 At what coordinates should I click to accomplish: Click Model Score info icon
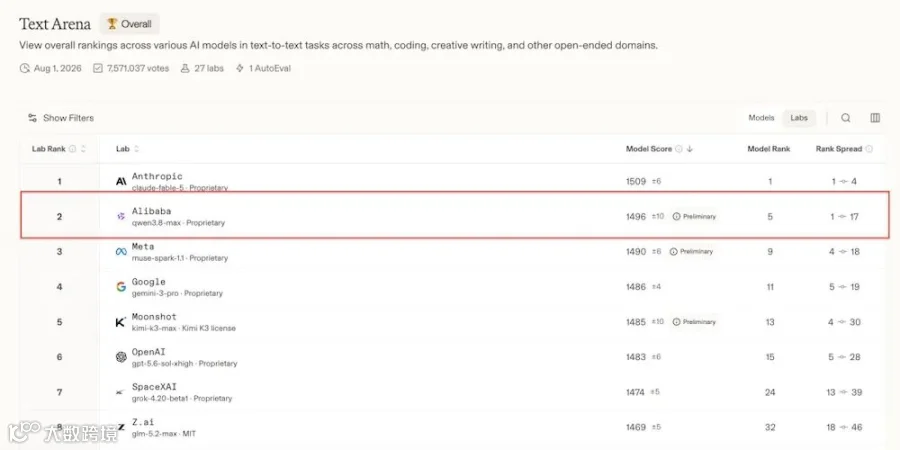coord(679,149)
